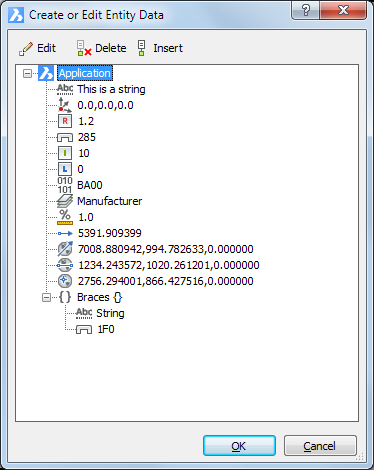Click the Delete icon with red X

pos(84,49)
